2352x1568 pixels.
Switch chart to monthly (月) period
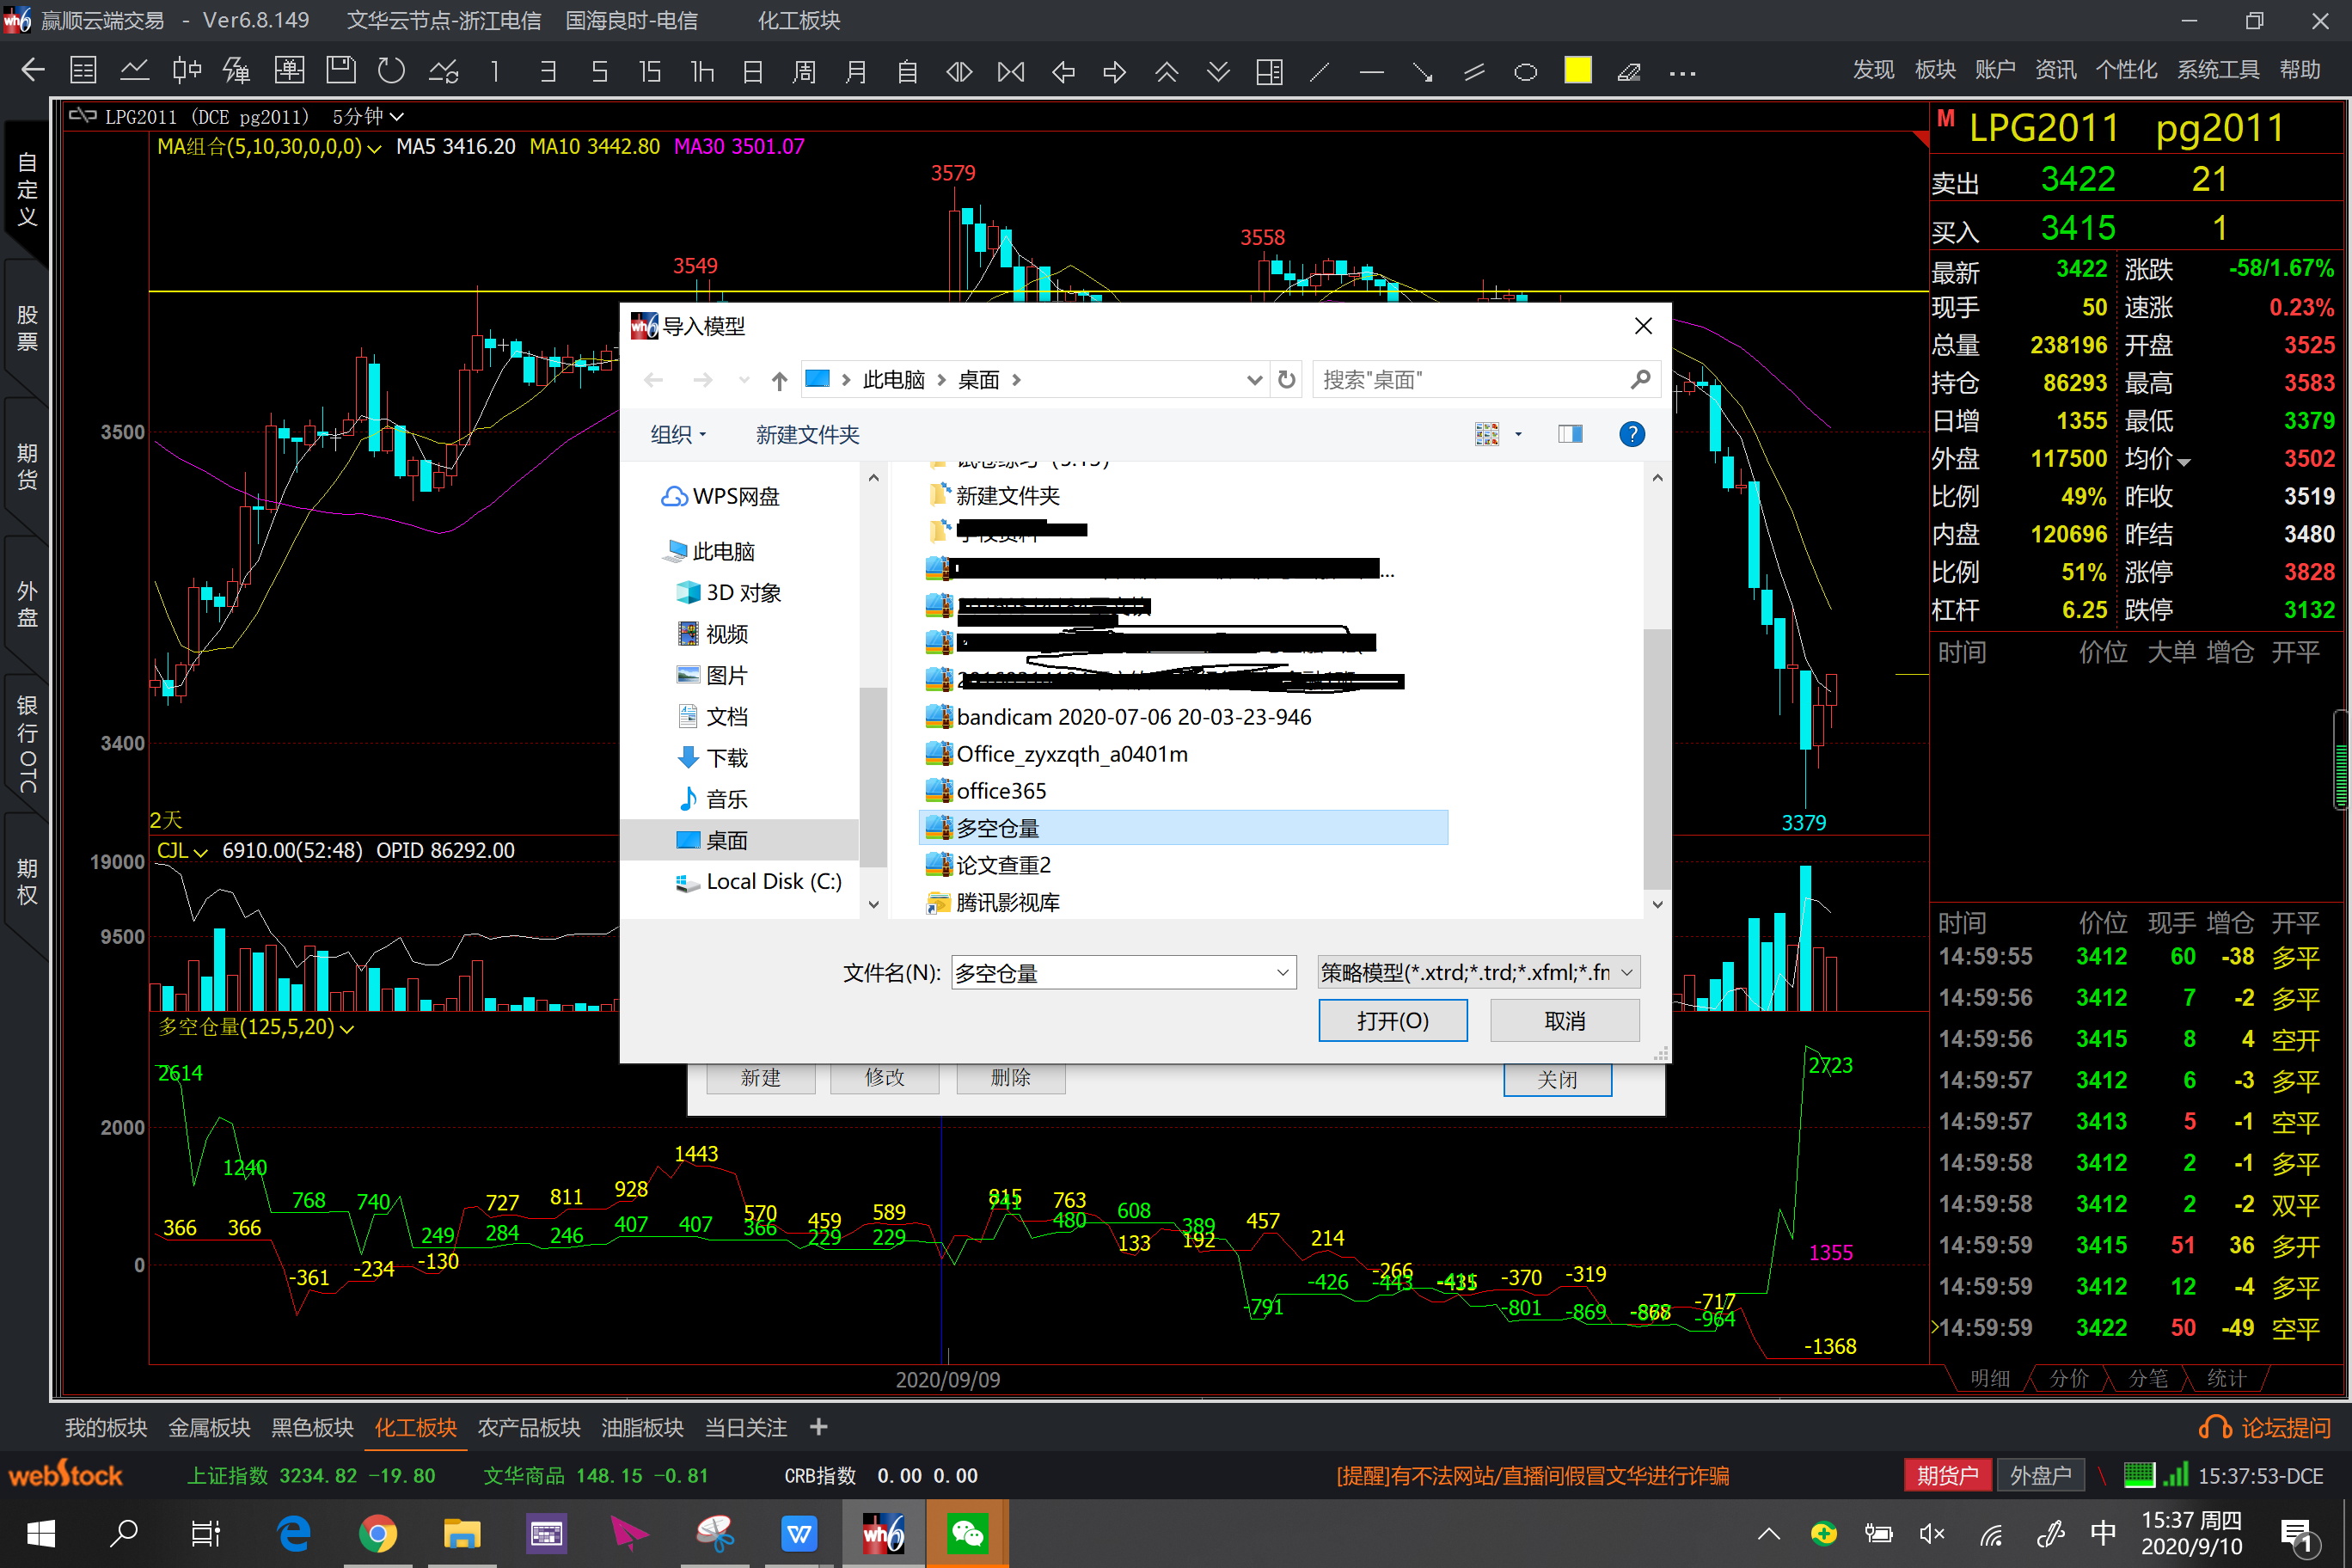pyautogui.click(x=856, y=71)
